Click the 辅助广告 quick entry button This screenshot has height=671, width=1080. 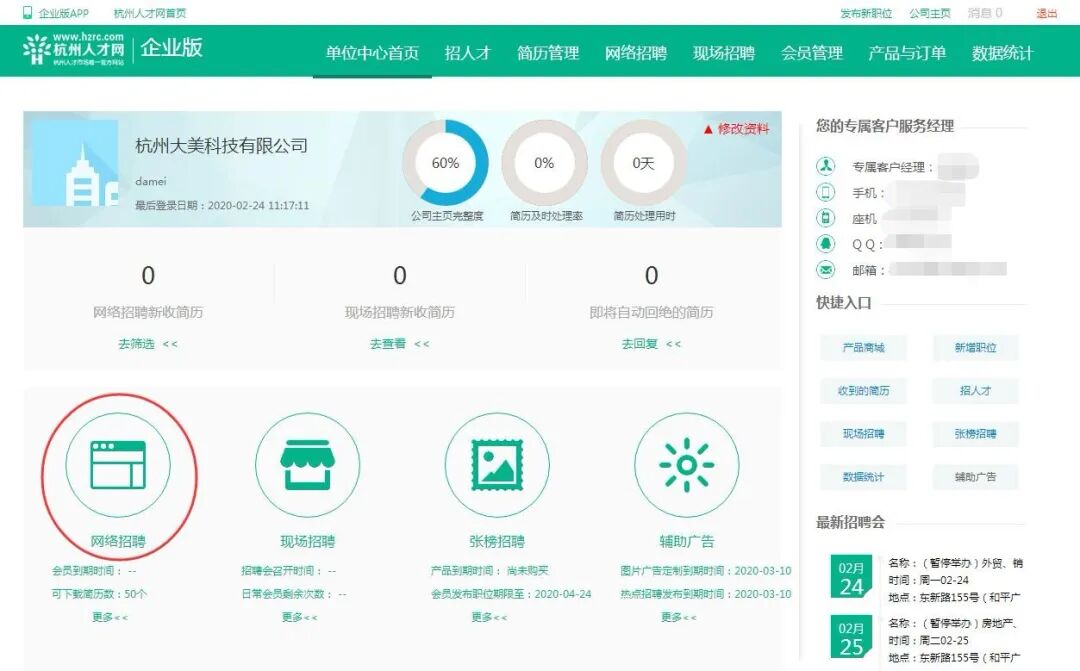(975, 477)
